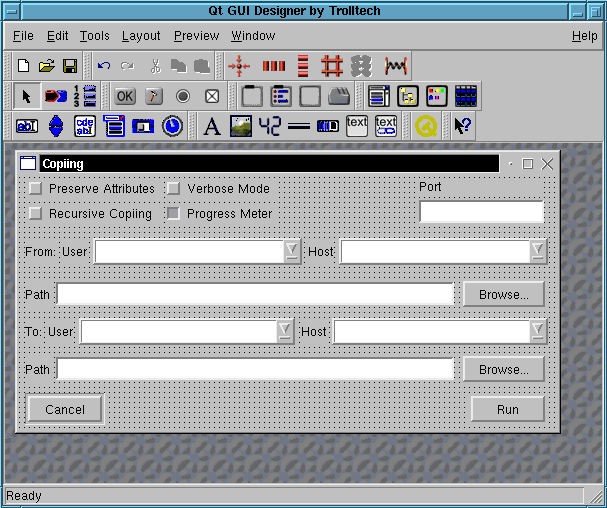Click the Port input field
The height and width of the screenshot is (508, 607).
coord(481,212)
